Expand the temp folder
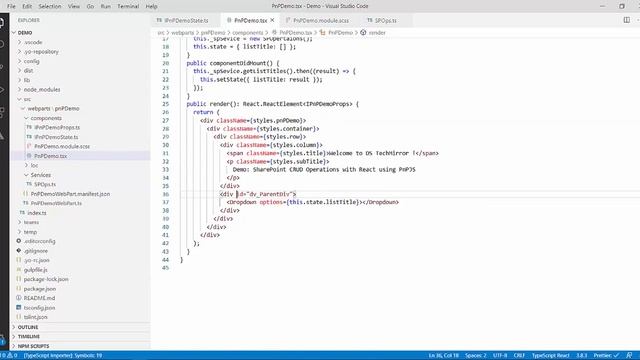The height and width of the screenshot is (360, 640). coord(30,232)
